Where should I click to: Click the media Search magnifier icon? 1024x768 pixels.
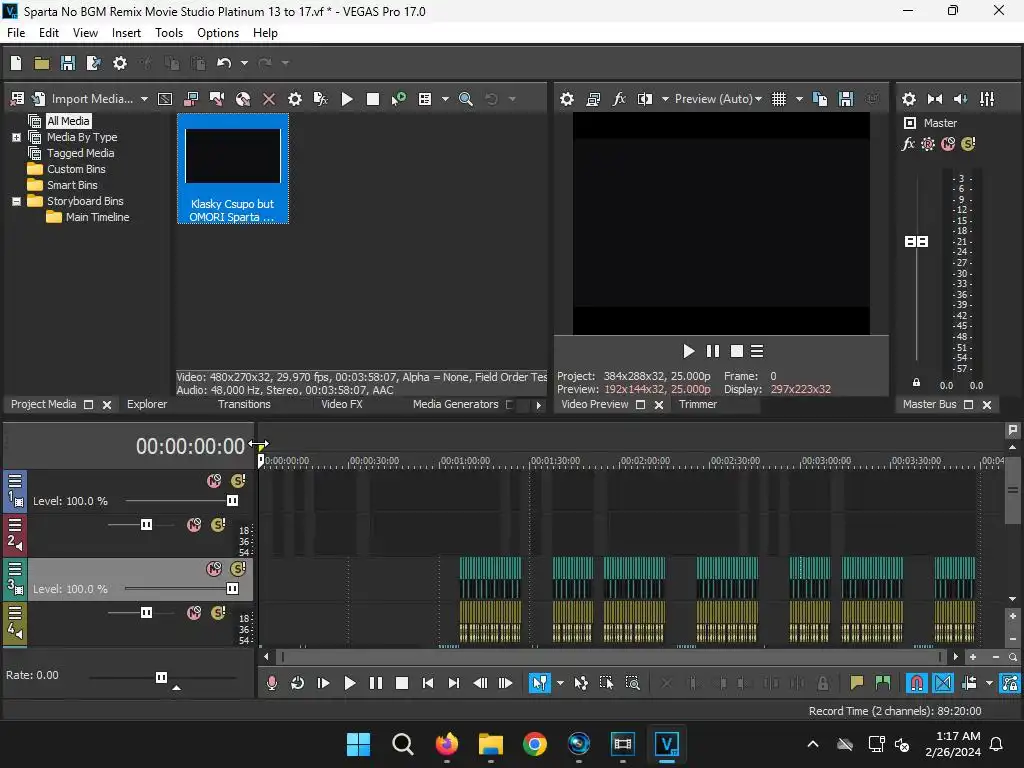(x=466, y=99)
